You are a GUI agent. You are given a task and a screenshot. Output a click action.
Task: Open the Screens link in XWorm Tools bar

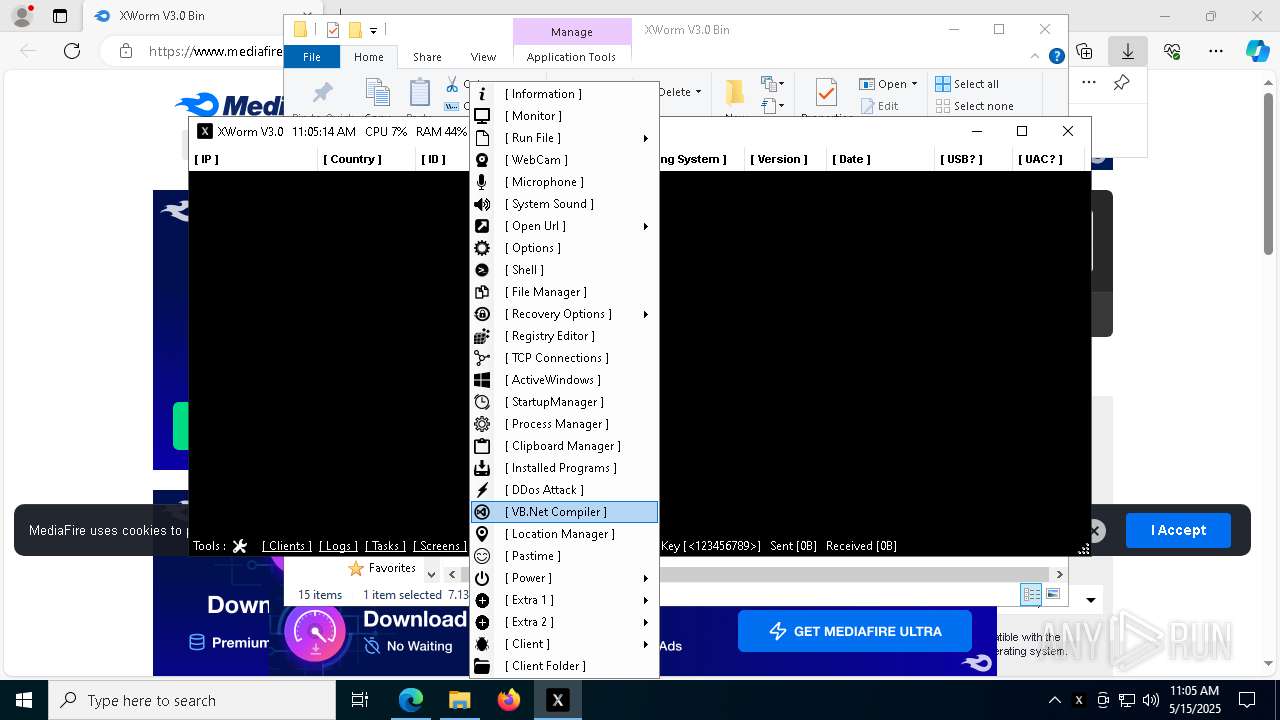(440, 546)
